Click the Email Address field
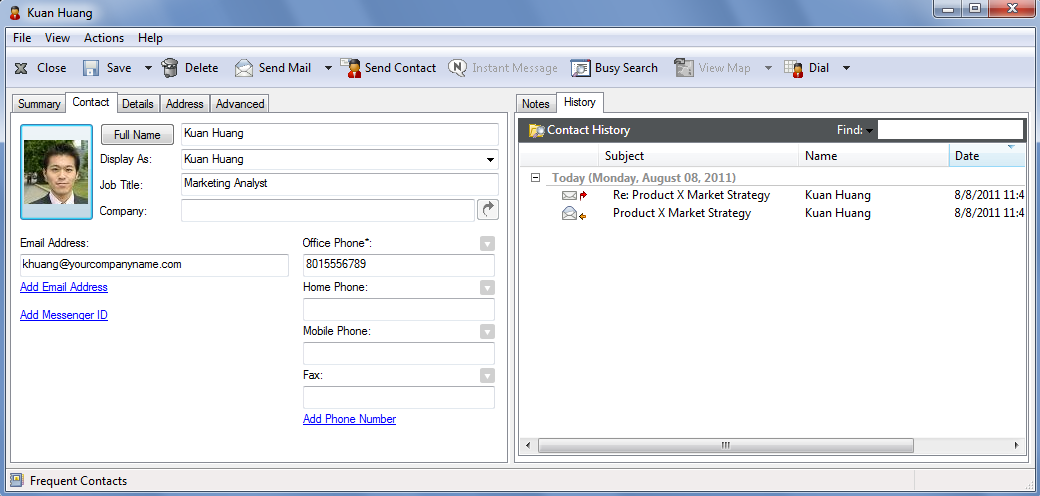 (154, 265)
